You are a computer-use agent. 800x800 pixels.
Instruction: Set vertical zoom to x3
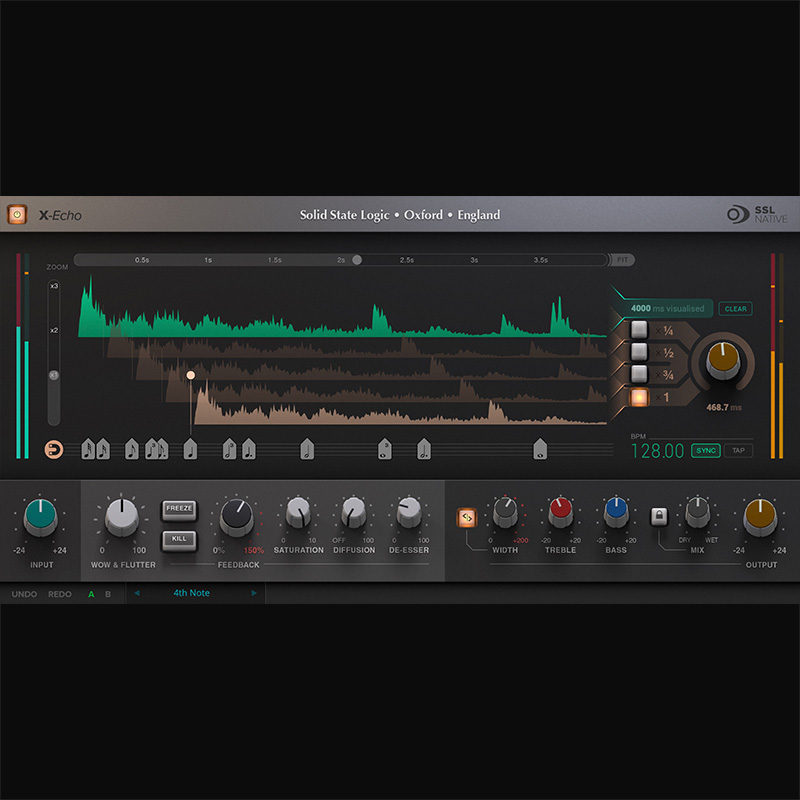[54, 286]
